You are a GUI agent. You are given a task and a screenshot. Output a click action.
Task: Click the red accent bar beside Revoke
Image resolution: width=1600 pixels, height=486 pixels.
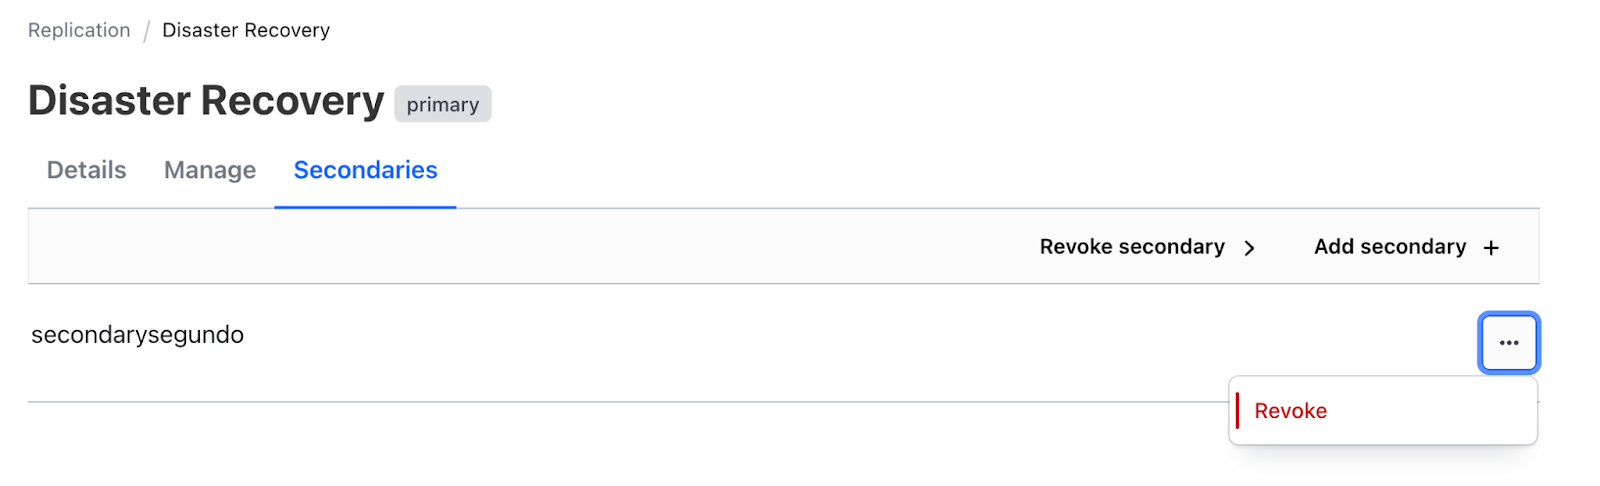tap(1238, 411)
